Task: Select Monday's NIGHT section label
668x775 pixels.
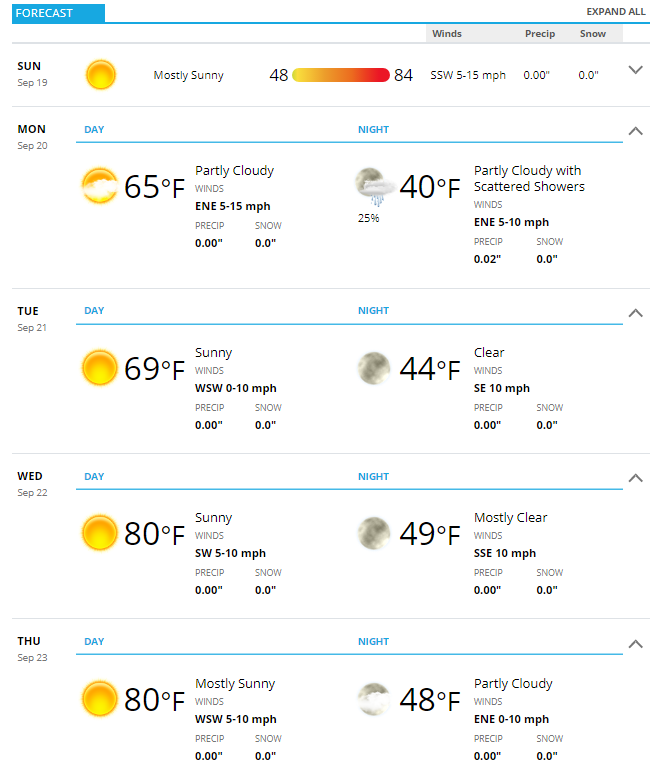Action: coord(374,129)
